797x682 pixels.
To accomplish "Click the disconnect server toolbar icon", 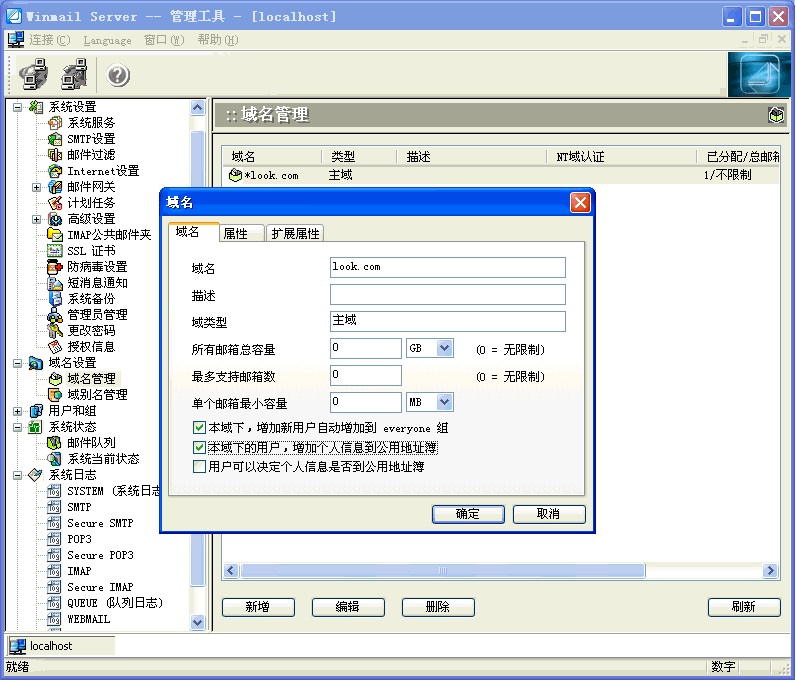I will pos(74,74).
